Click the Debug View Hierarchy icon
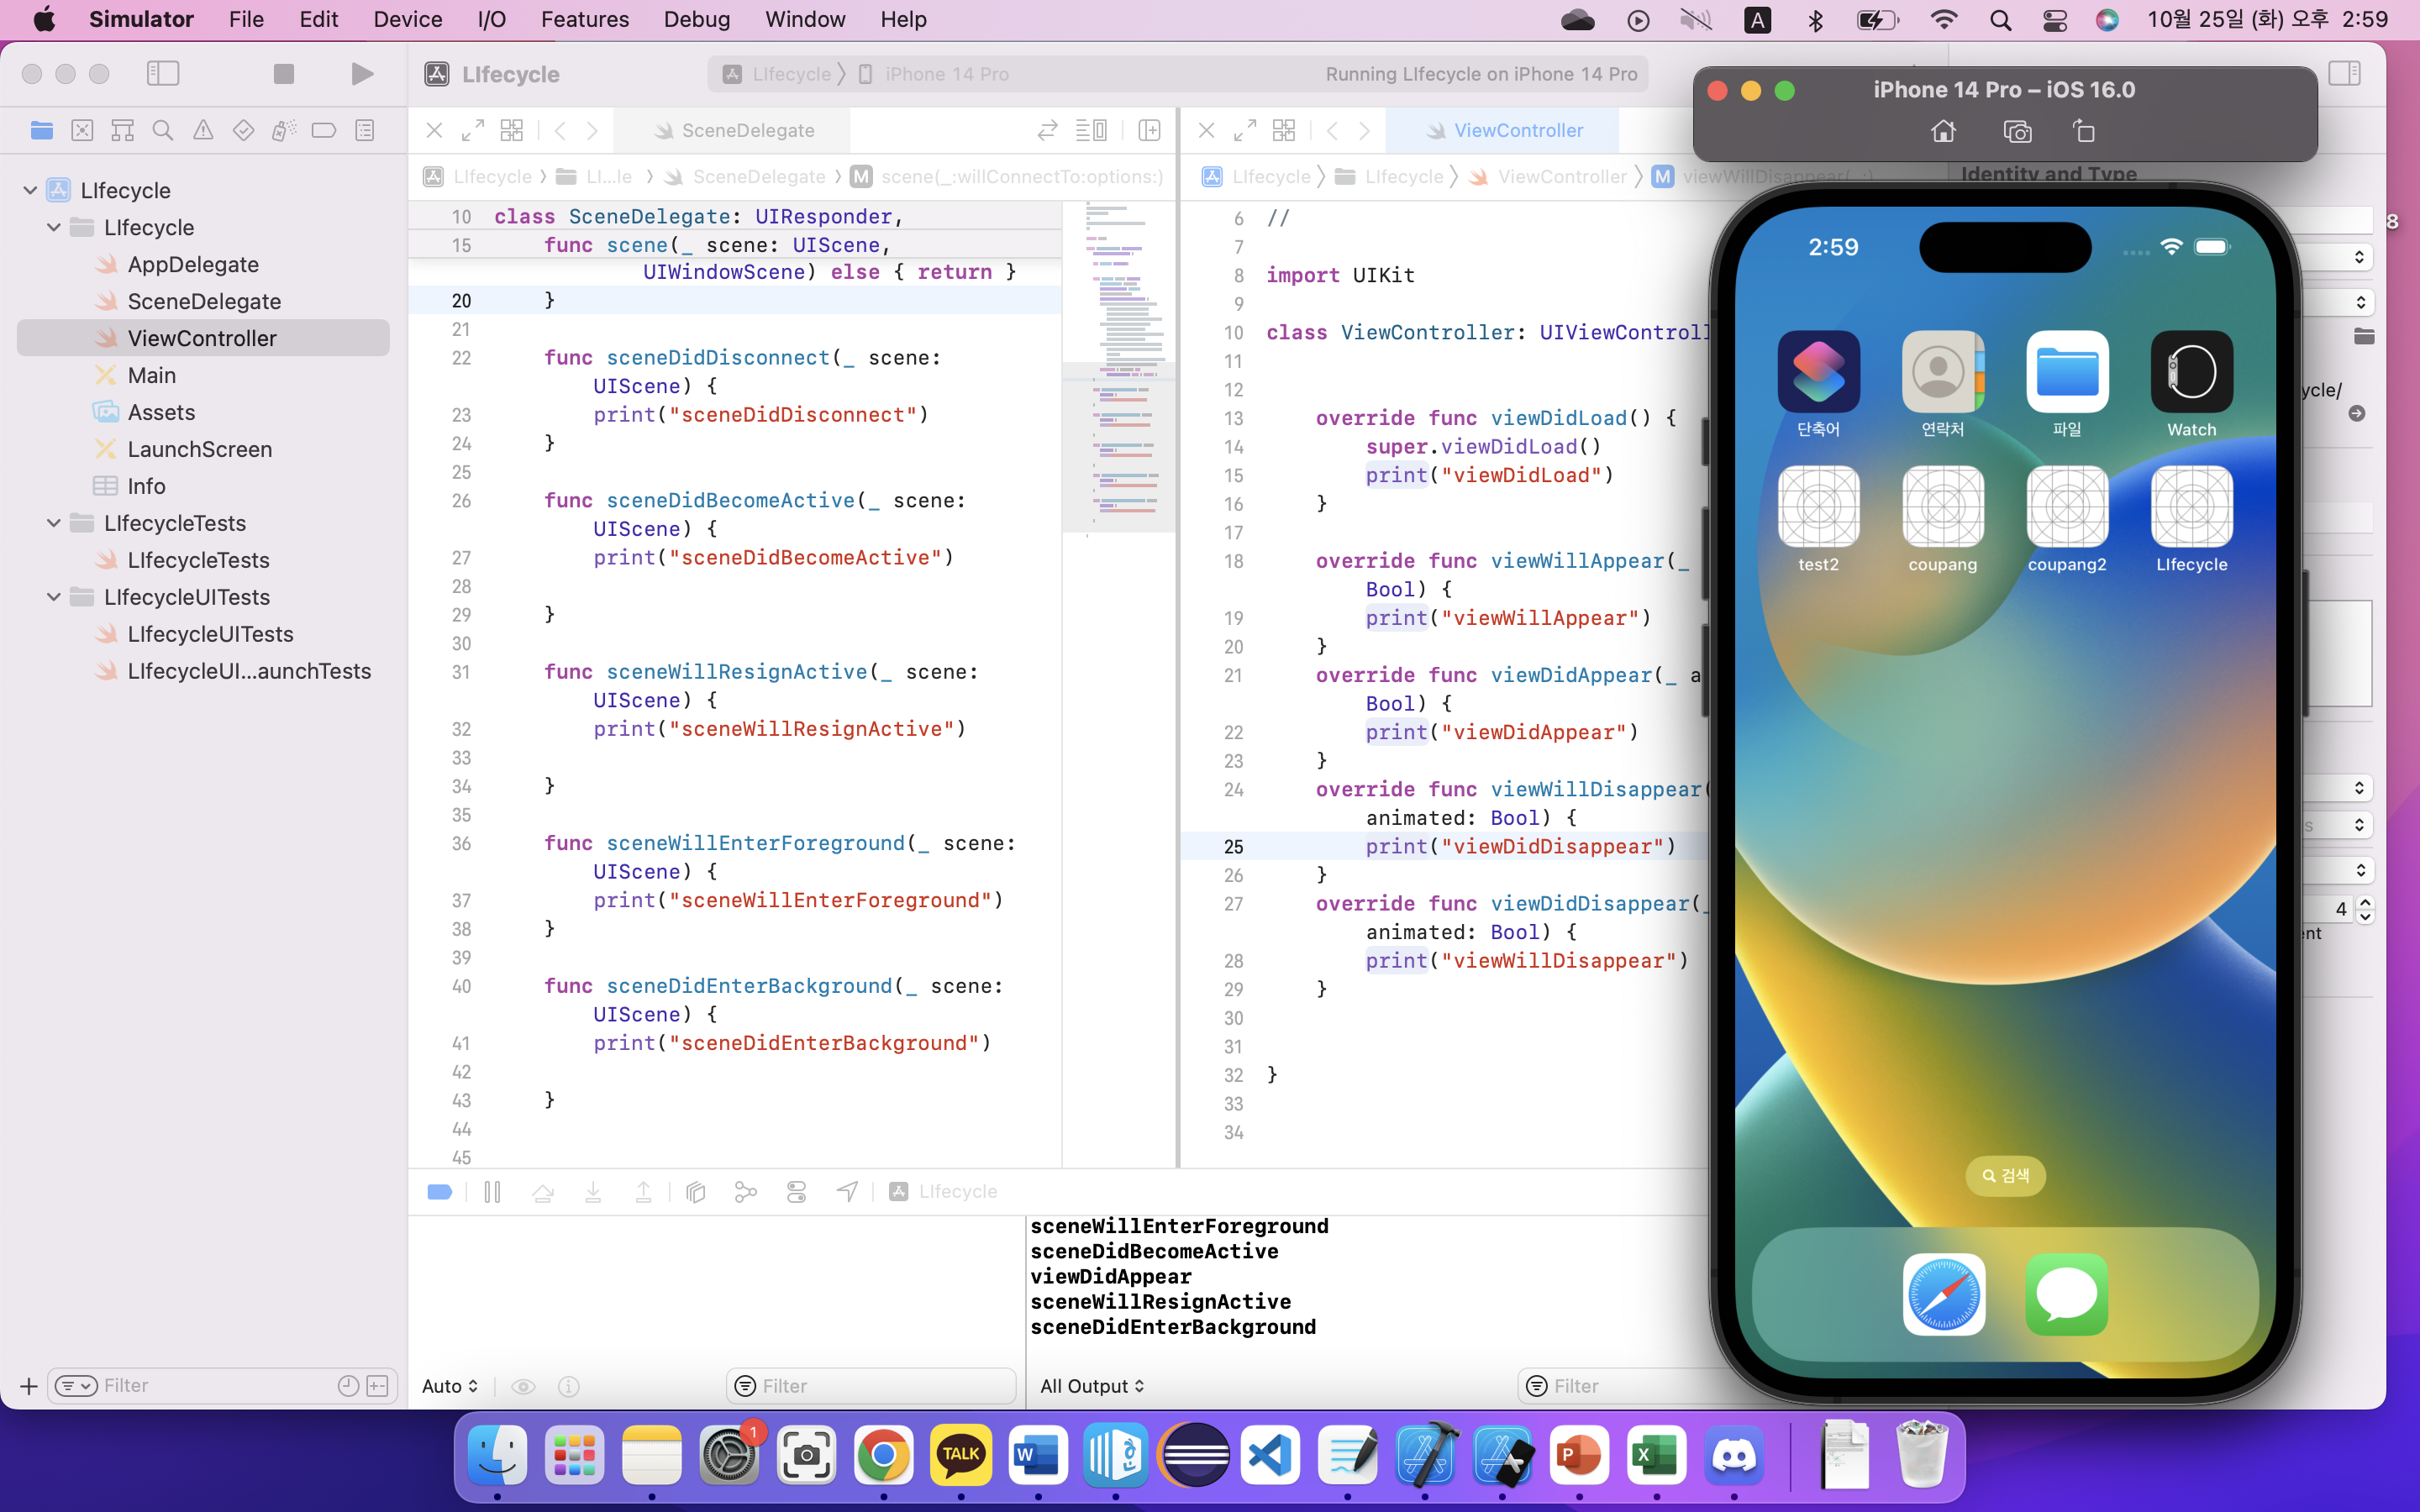The width and height of the screenshot is (2420, 1512). tap(696, 1192)
